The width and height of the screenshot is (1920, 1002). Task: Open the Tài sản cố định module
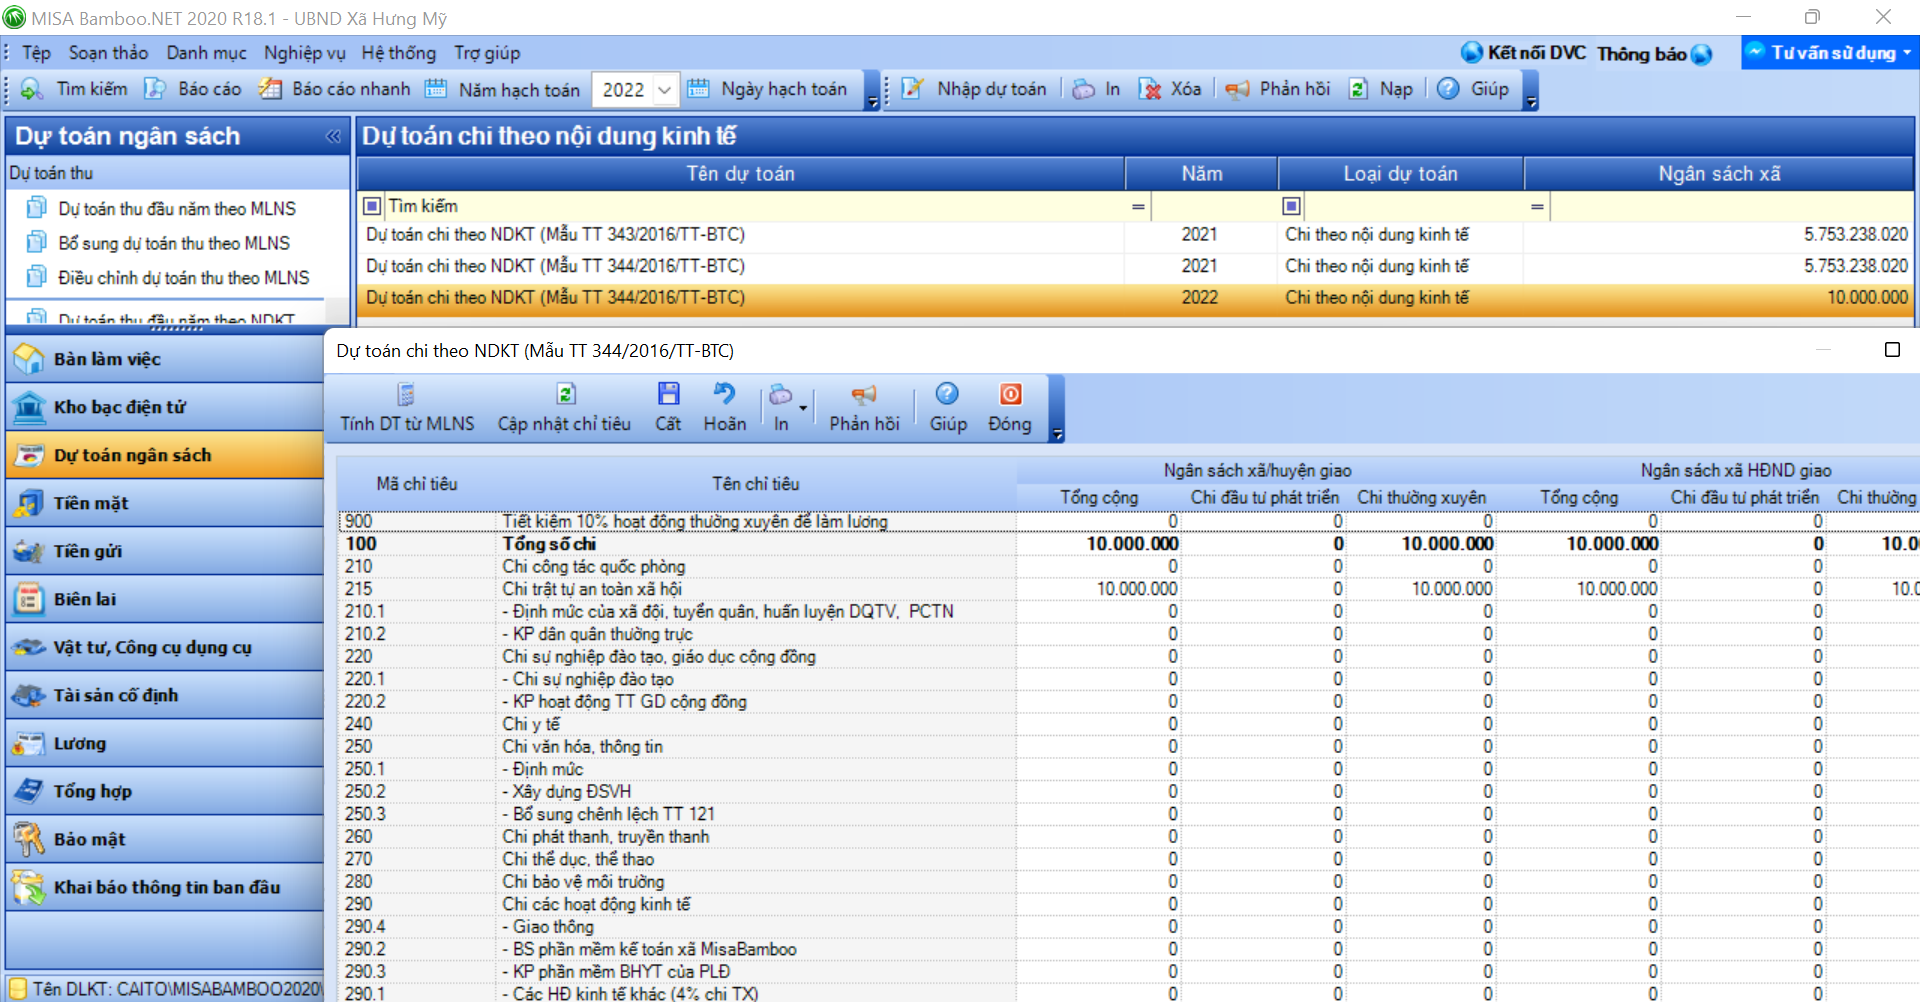click(x=164, y=695)
